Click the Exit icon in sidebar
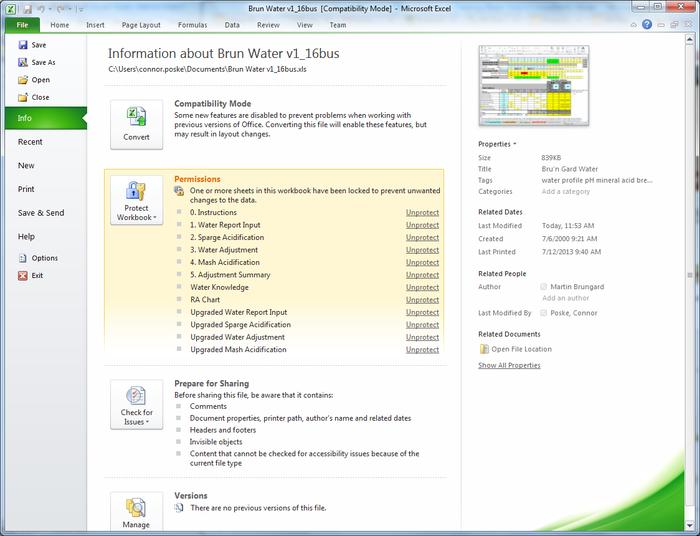Screen dimensions: 700x536 click(x=23, y=275)
